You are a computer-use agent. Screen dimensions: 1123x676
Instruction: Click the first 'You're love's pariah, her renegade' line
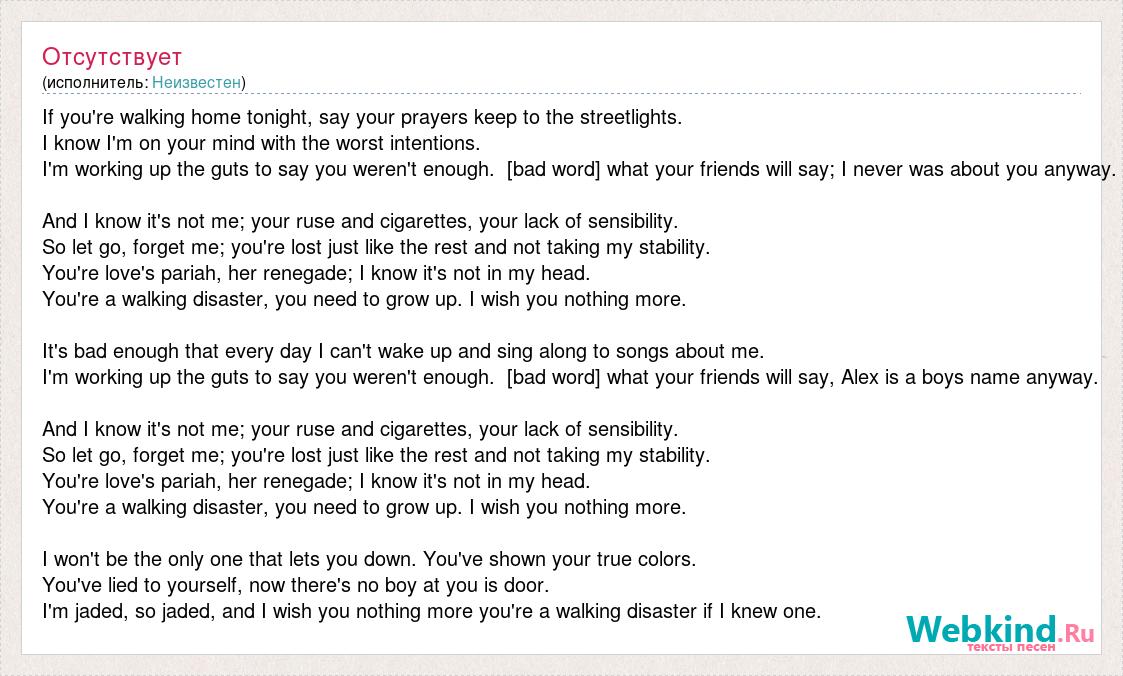click(316, 274)
